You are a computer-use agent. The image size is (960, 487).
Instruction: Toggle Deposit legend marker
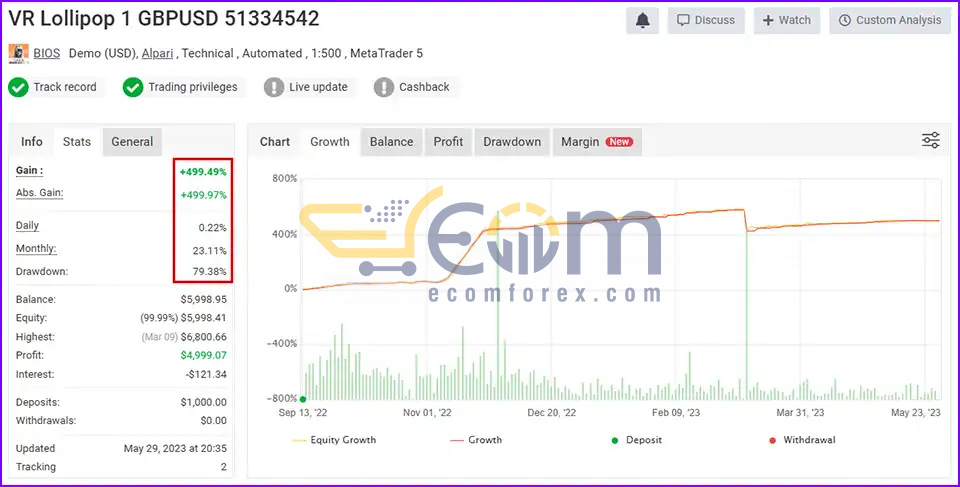point(637,440)
